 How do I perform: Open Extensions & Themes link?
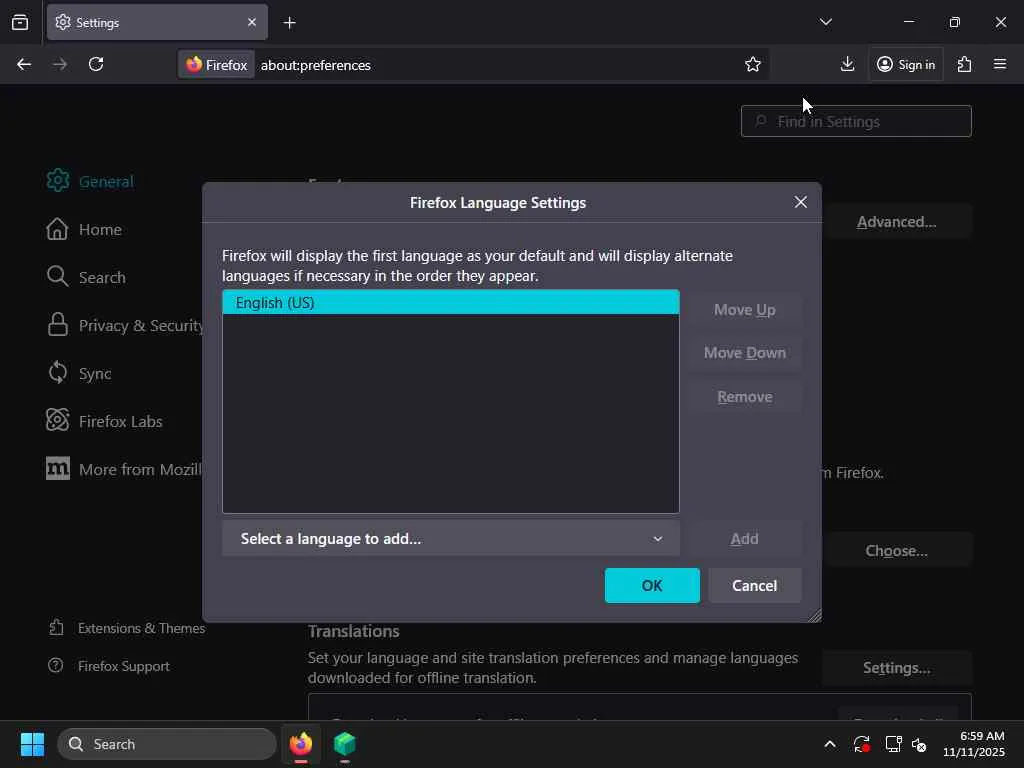pyautogui.click(x=127, y=628)
